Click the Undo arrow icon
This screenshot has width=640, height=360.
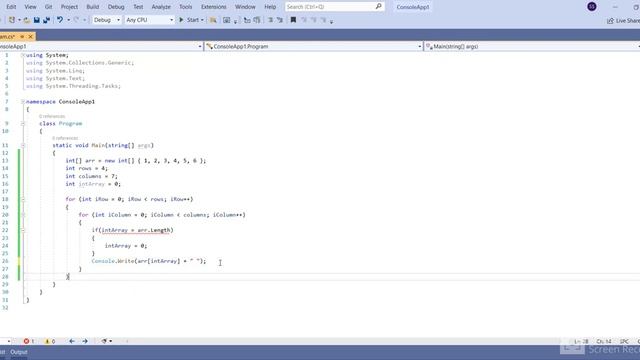click(60, 20)
